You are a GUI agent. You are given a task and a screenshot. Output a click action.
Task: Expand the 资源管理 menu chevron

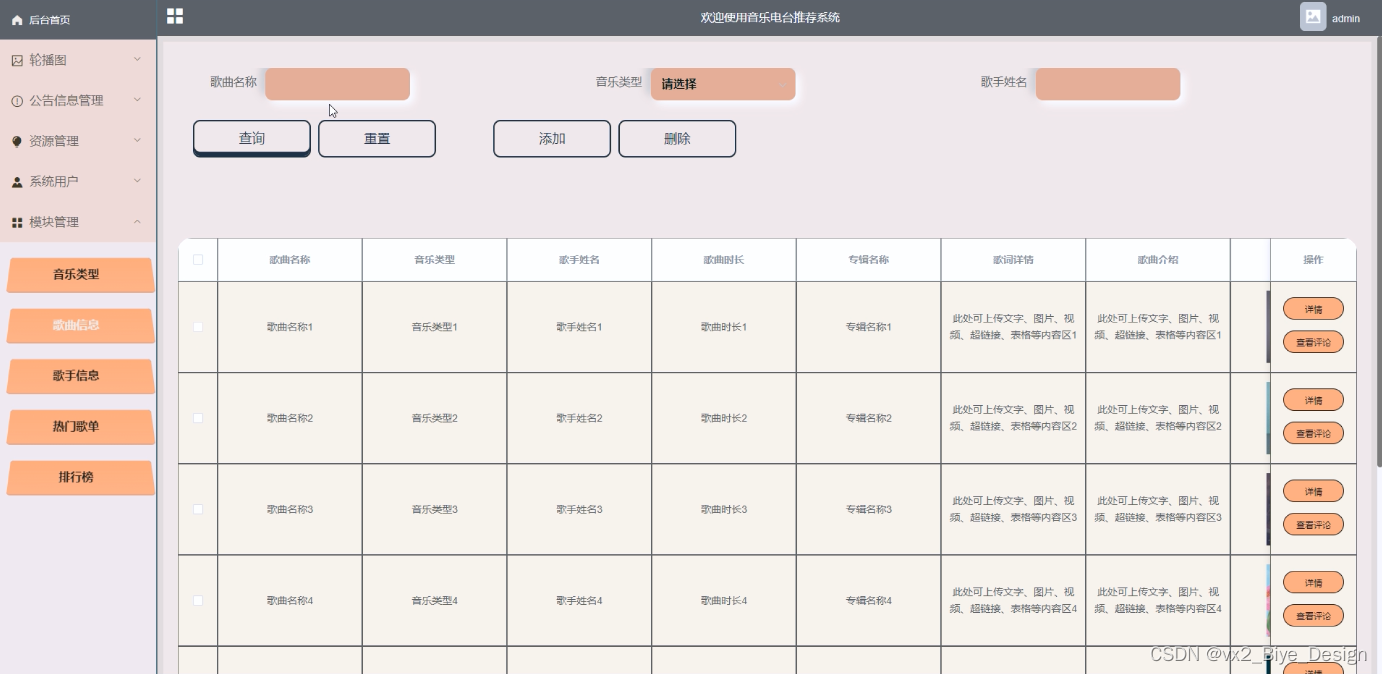[x=137, y=140]
